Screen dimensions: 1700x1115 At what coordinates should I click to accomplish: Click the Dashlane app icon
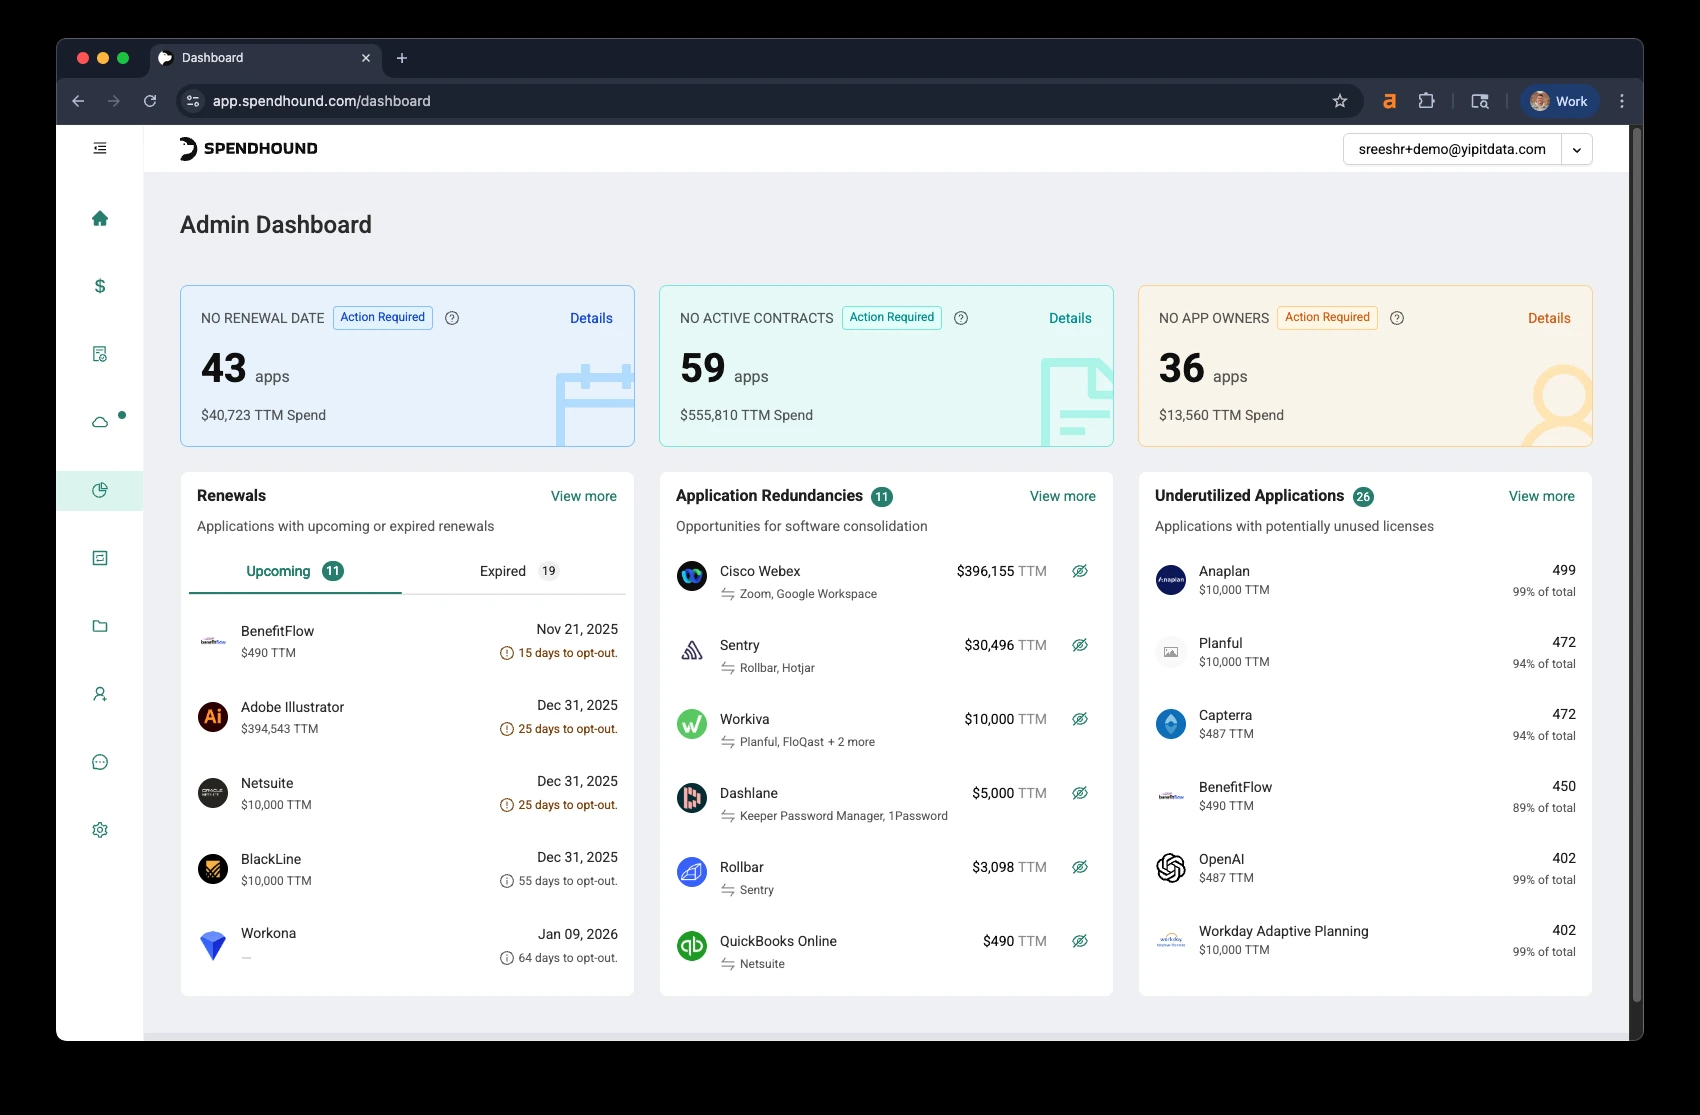coord(692,798)
